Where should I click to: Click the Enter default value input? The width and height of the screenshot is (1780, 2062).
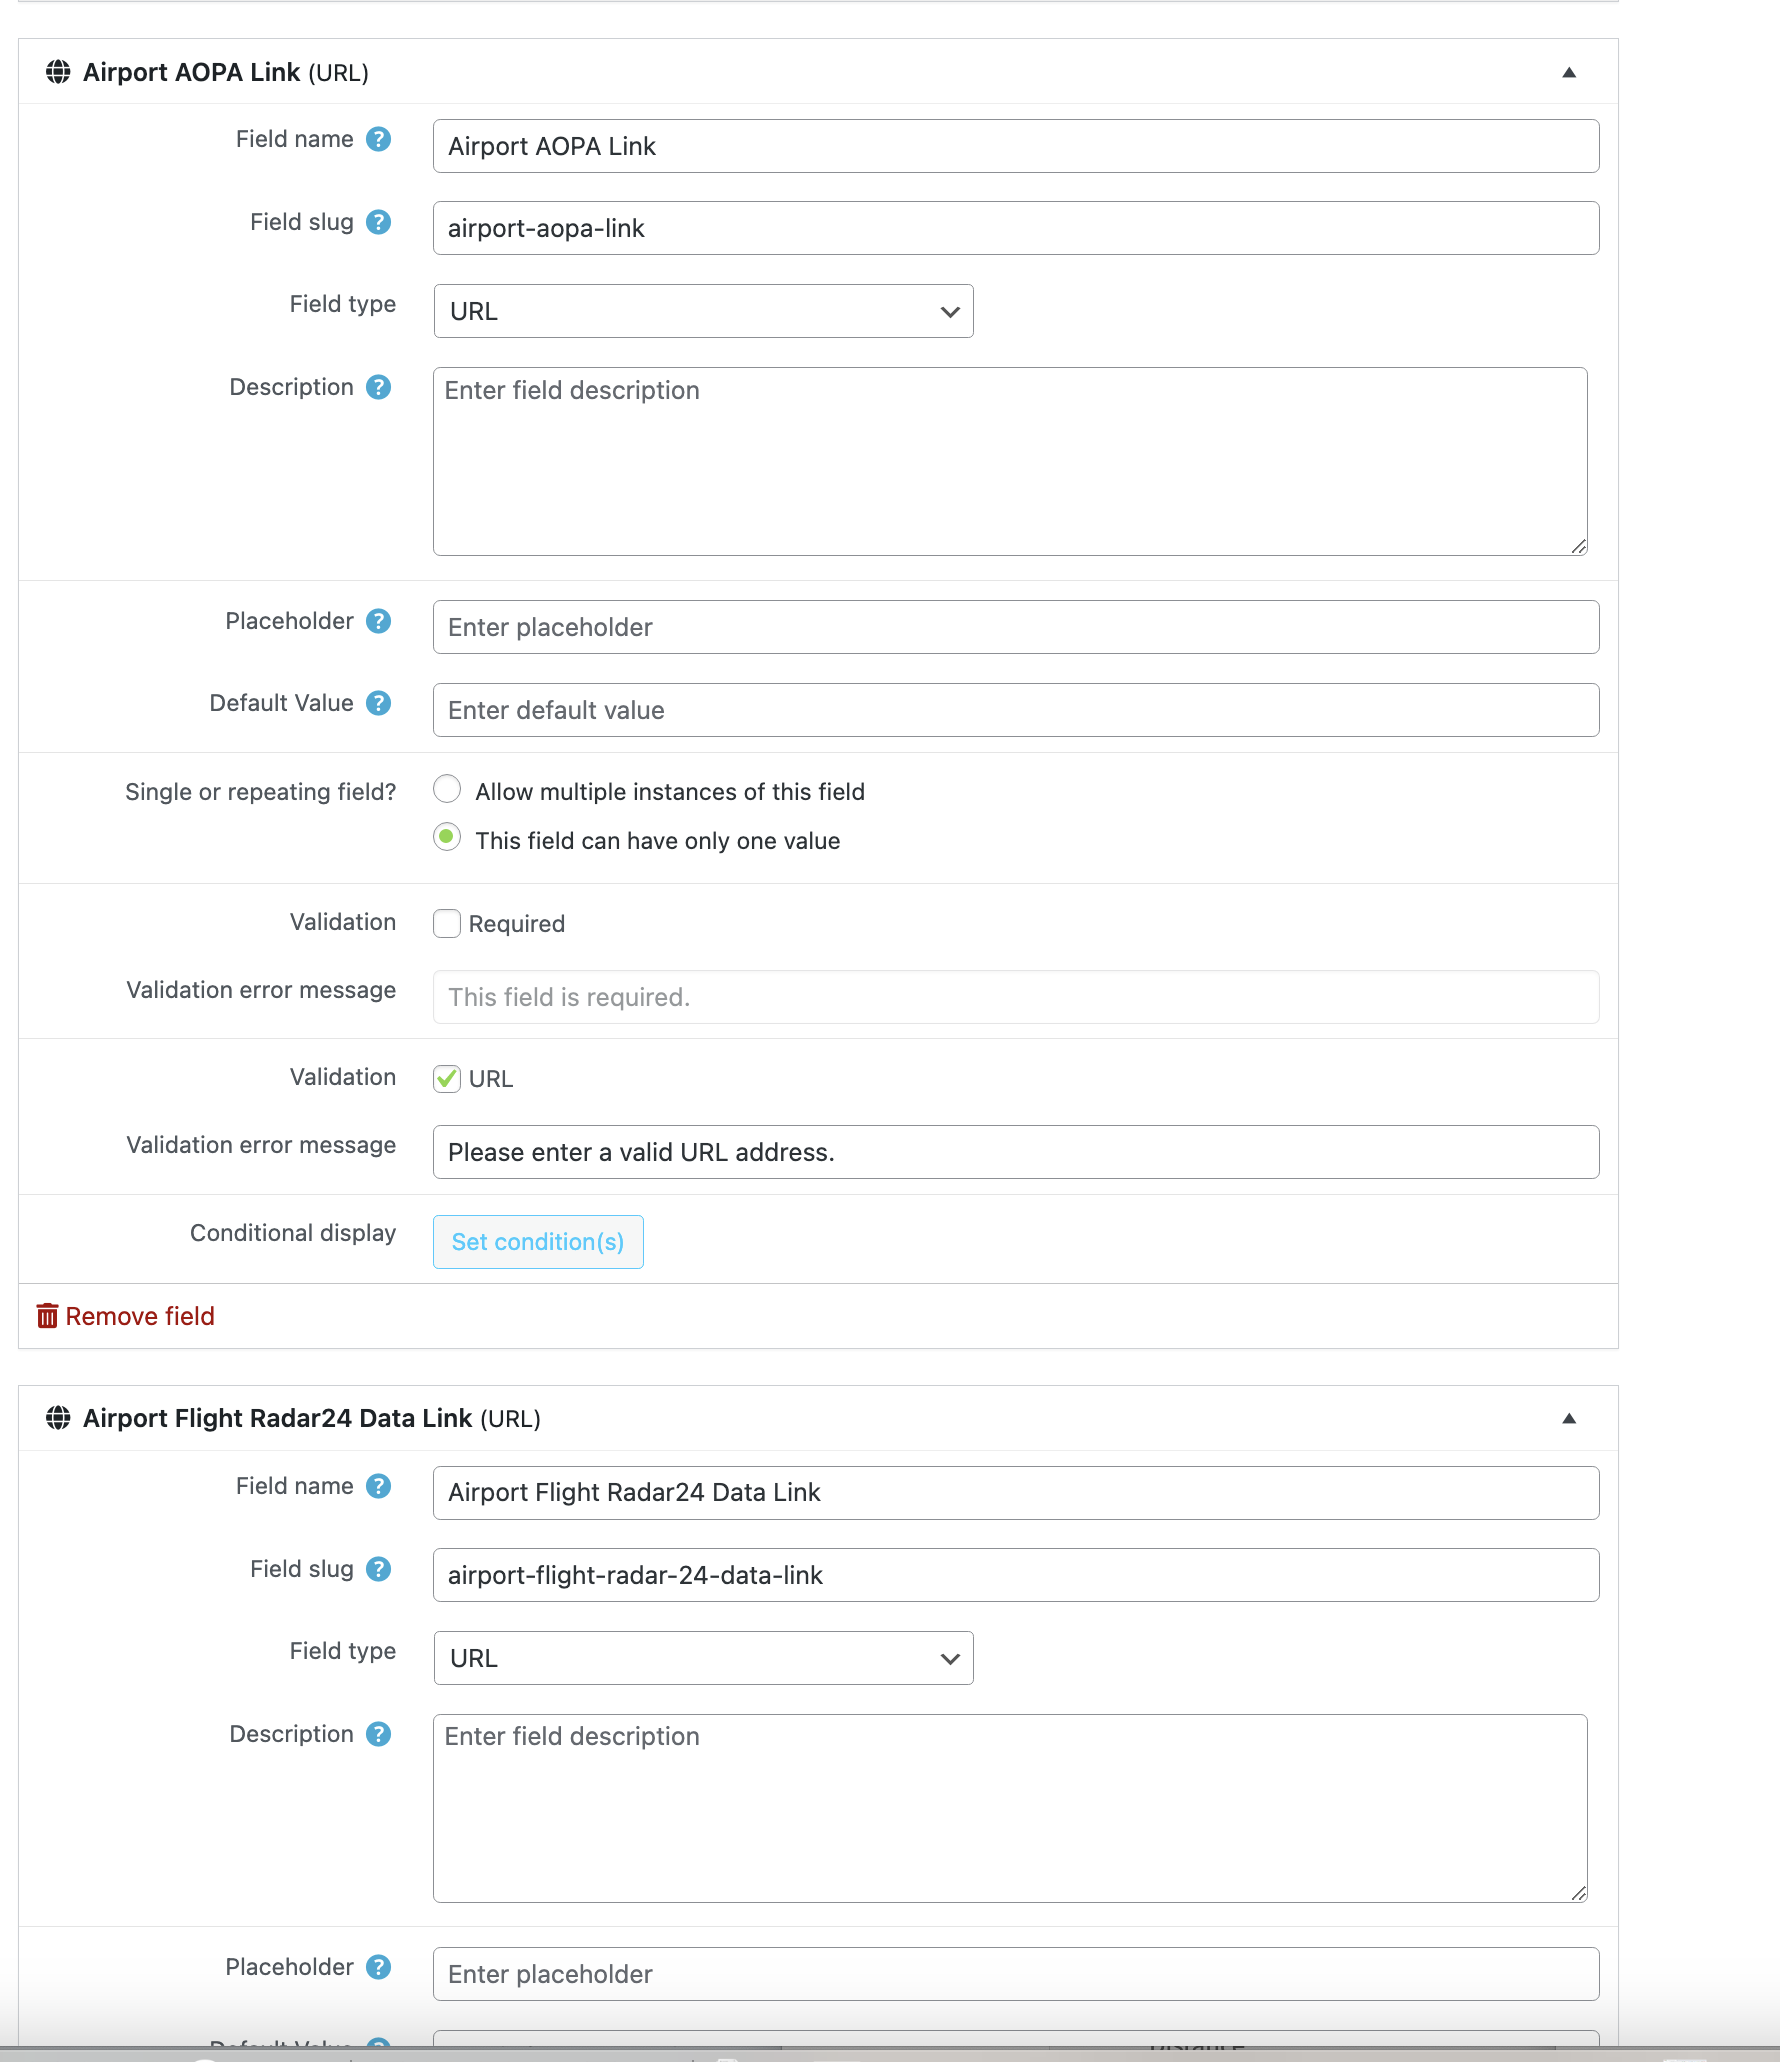tap(1016, 710)
